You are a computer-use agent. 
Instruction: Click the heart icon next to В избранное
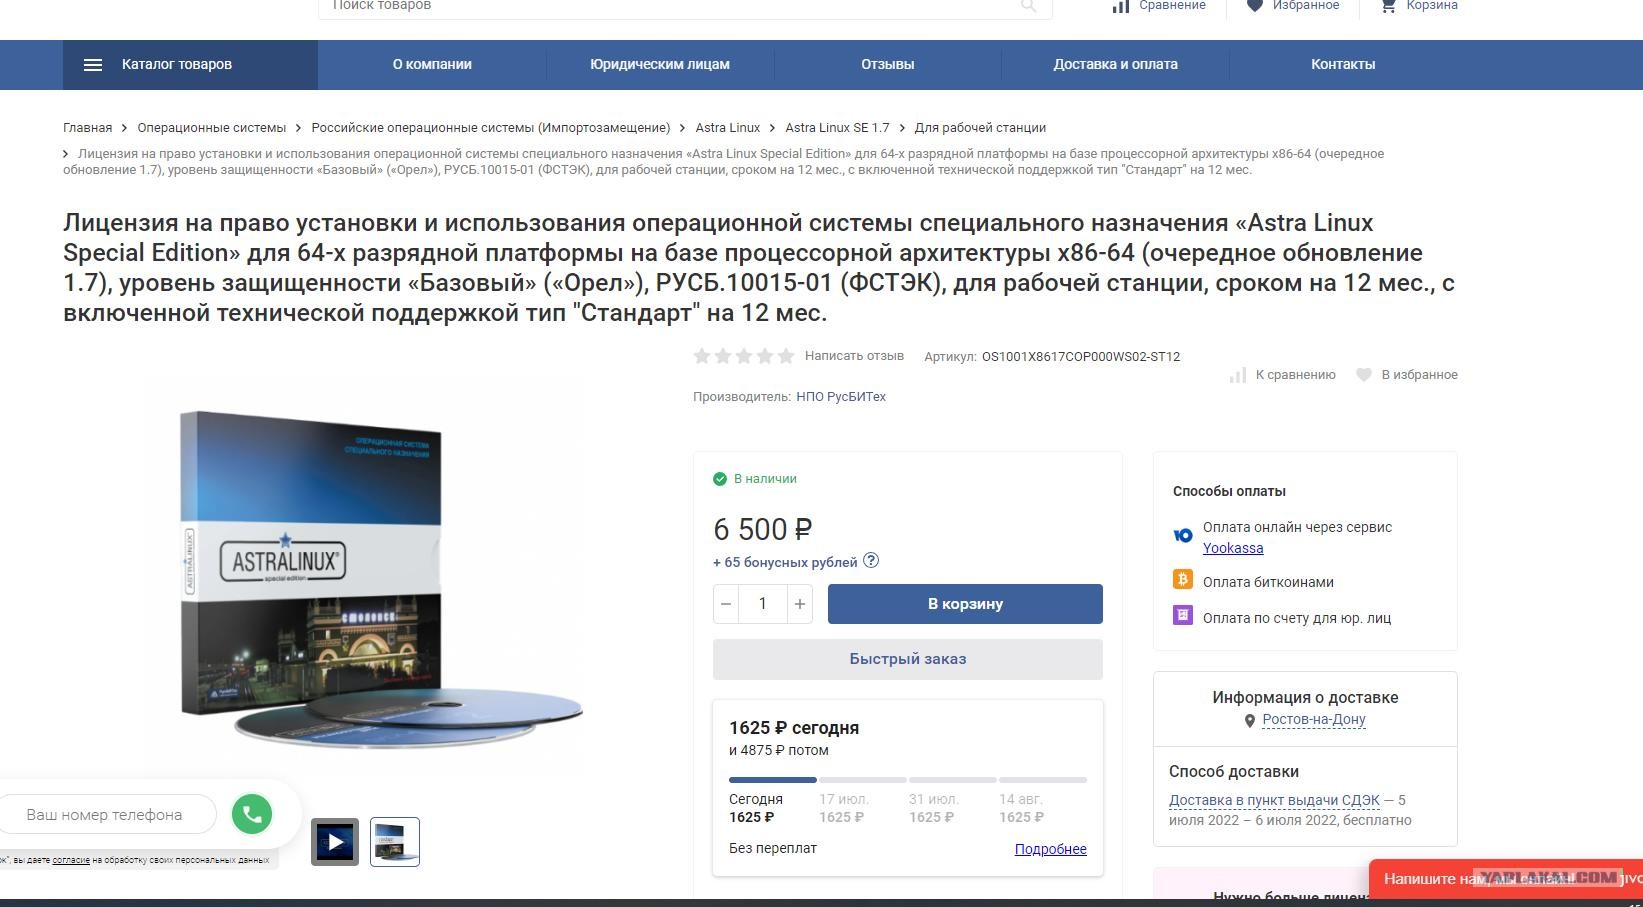(1364, 375)
